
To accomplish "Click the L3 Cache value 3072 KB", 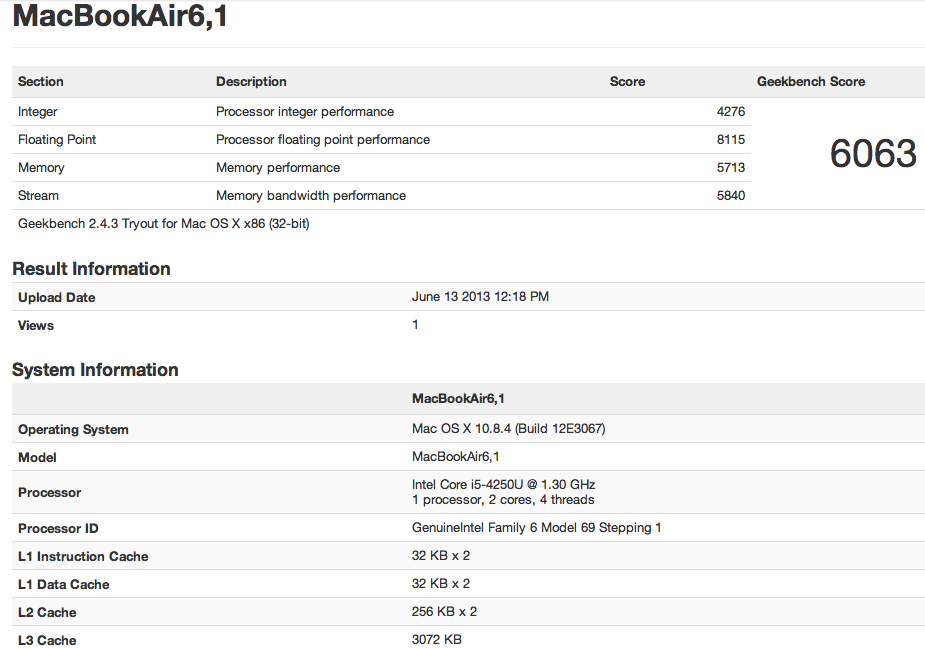I will 437,640.
